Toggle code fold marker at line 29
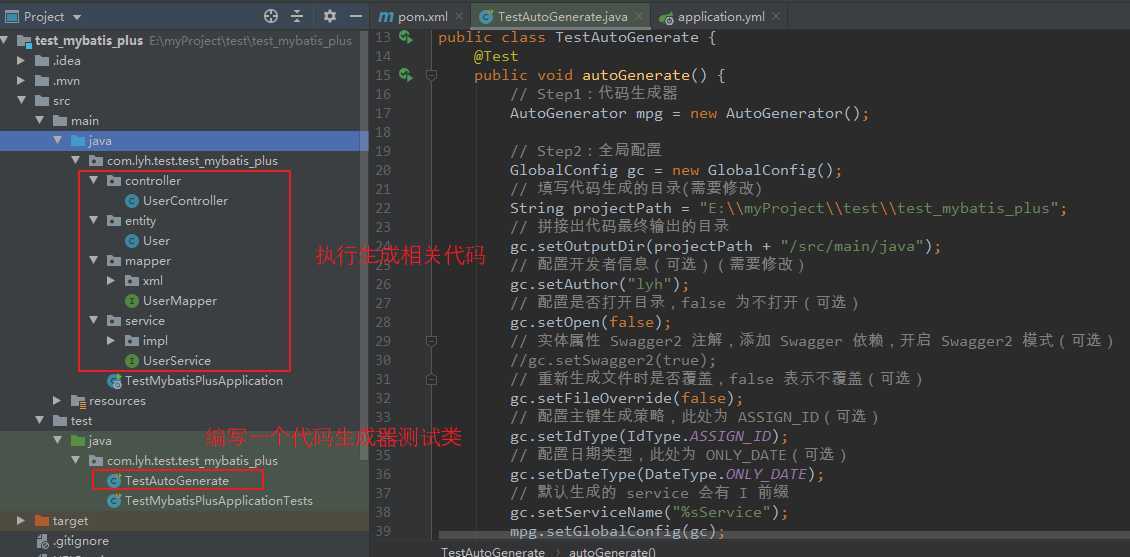The width and height of the screenshot is (1130, 557). 431,341
